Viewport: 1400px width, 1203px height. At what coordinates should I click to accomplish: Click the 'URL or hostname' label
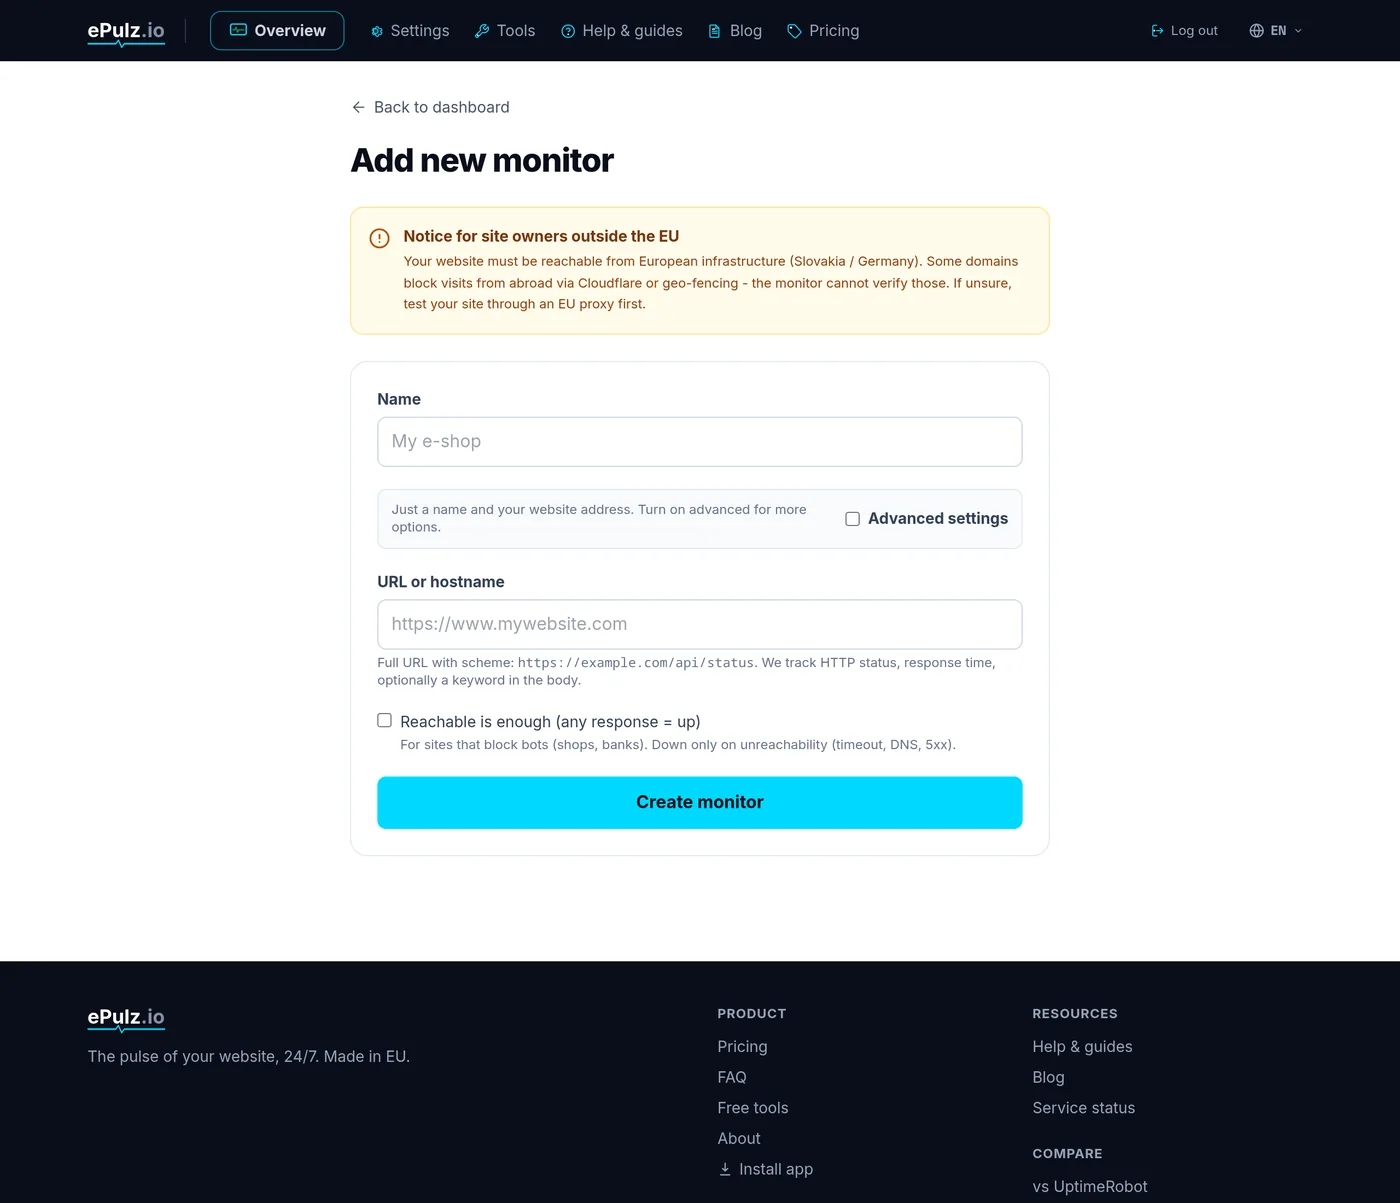coord(441,582)
